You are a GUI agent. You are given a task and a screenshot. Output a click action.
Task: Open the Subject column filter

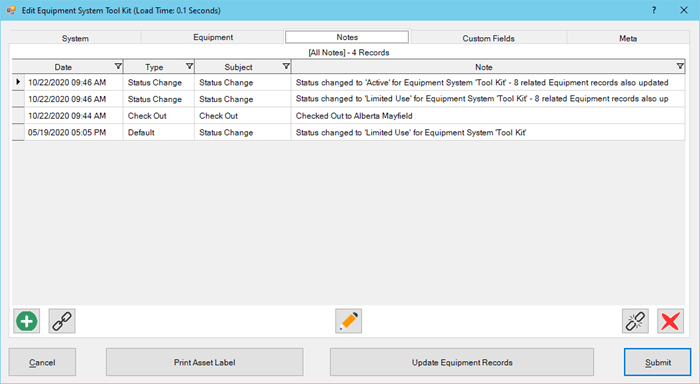(x=286, y=67)
